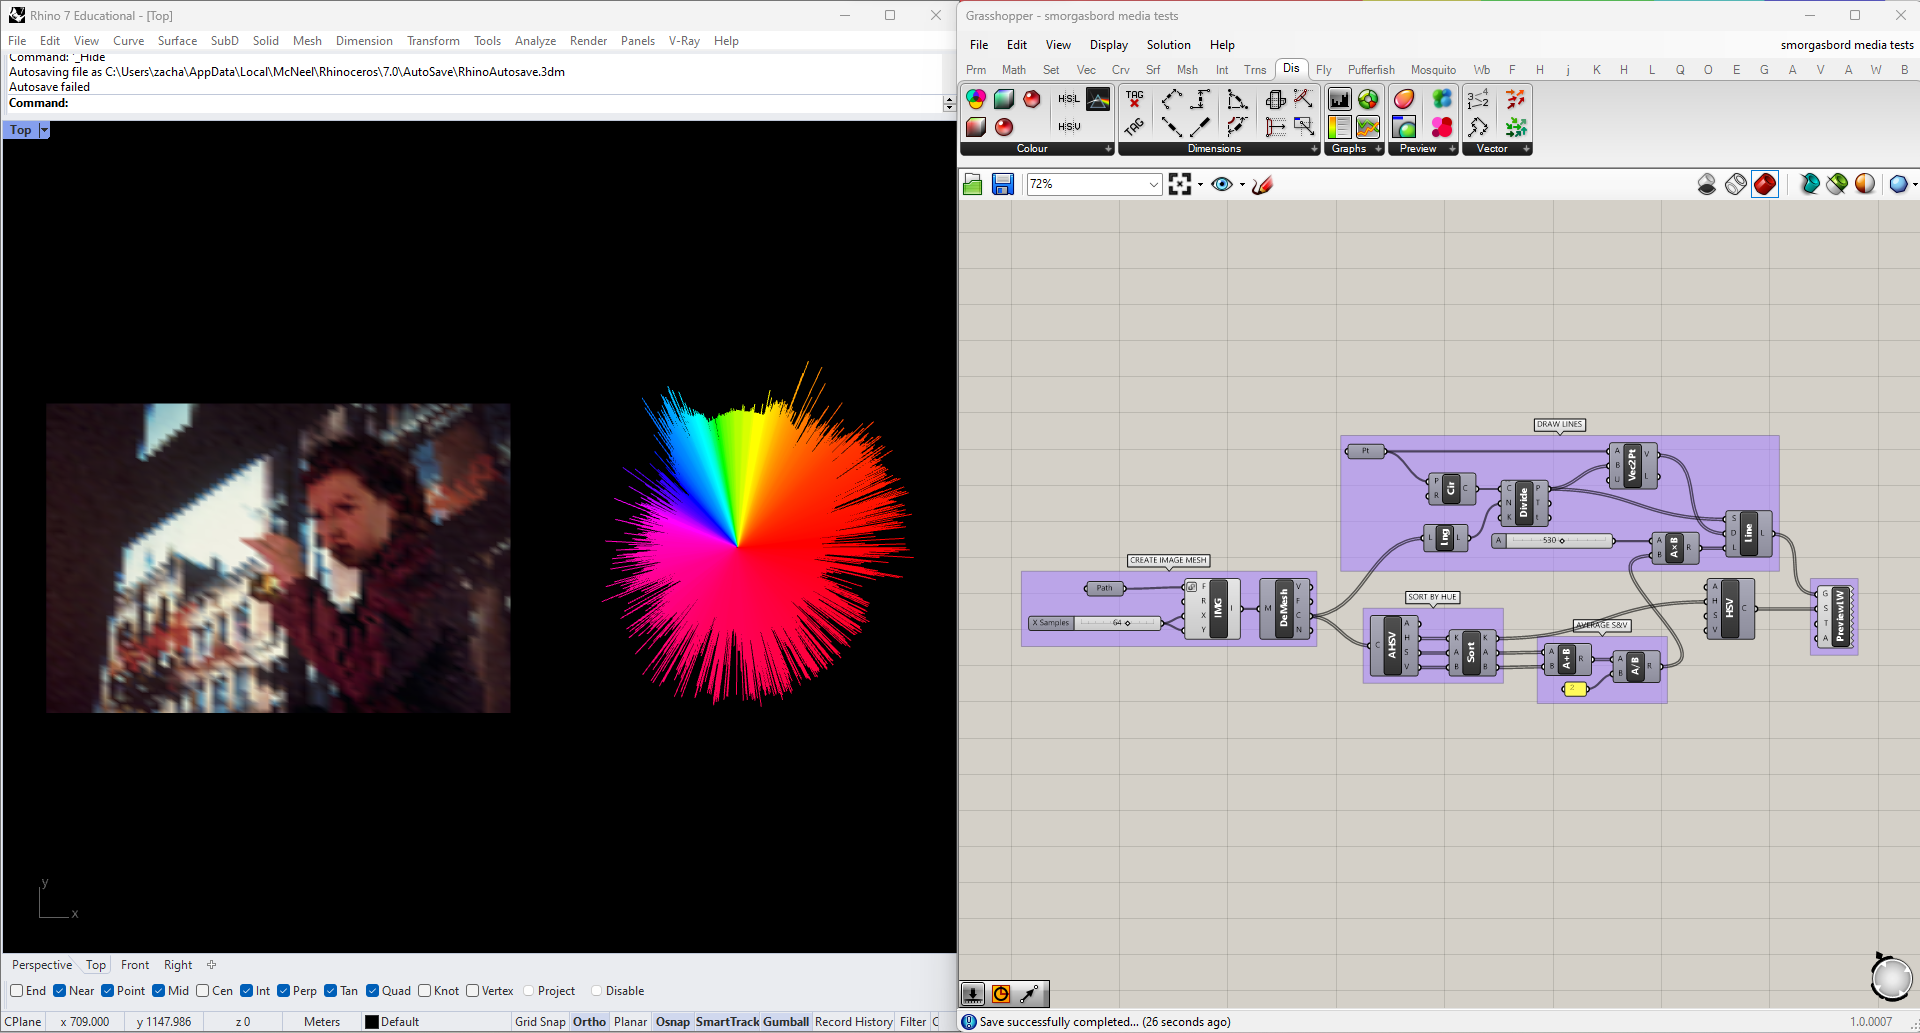Open the 72% zoom level dropdown
Viewport: 1920px width, 1033px height.
(1153, 184)
